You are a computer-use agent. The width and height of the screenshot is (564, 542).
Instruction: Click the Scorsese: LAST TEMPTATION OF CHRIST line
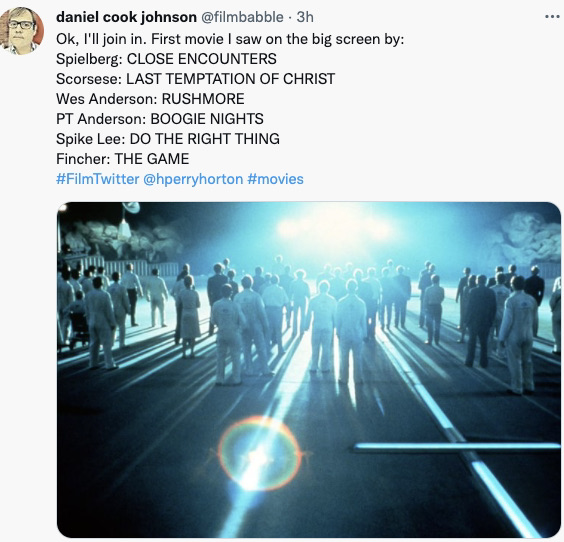[195, 79]
